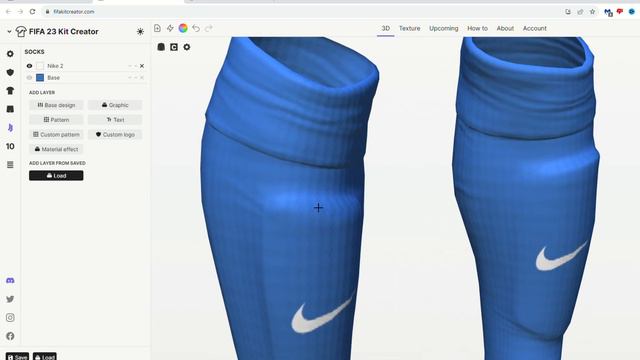Open the Account tab
Viewport: 640px width, 360px height.
point(535,28)
